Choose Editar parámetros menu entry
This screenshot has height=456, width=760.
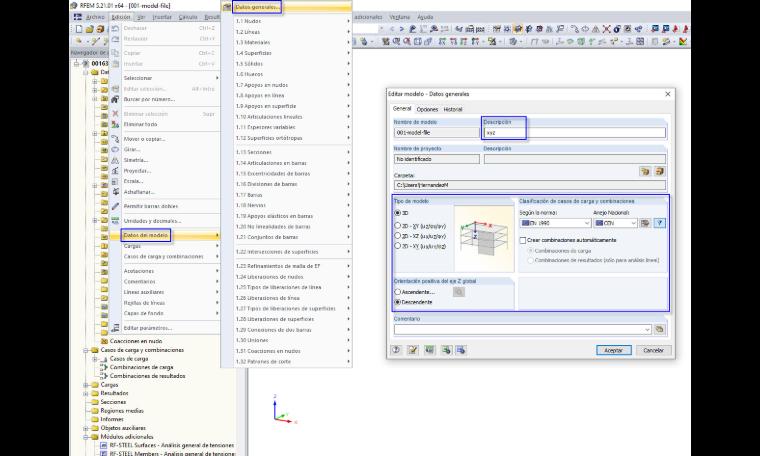point(148,328)
